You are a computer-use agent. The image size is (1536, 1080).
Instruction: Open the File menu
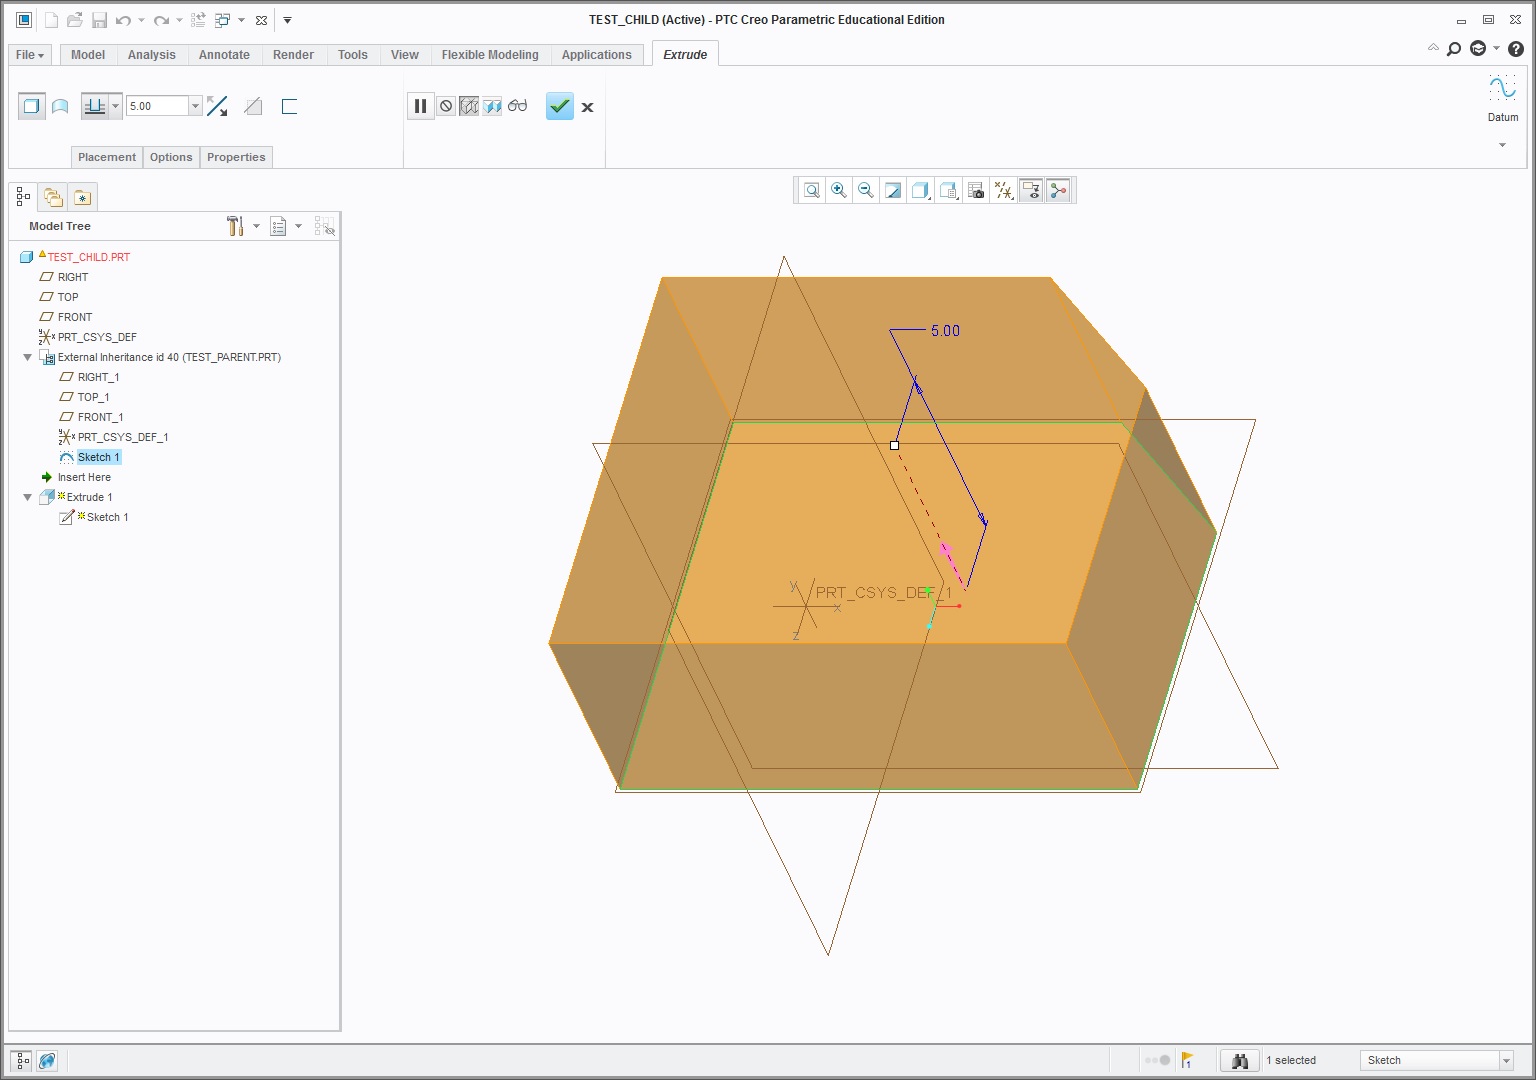click(x=30, y=55)
